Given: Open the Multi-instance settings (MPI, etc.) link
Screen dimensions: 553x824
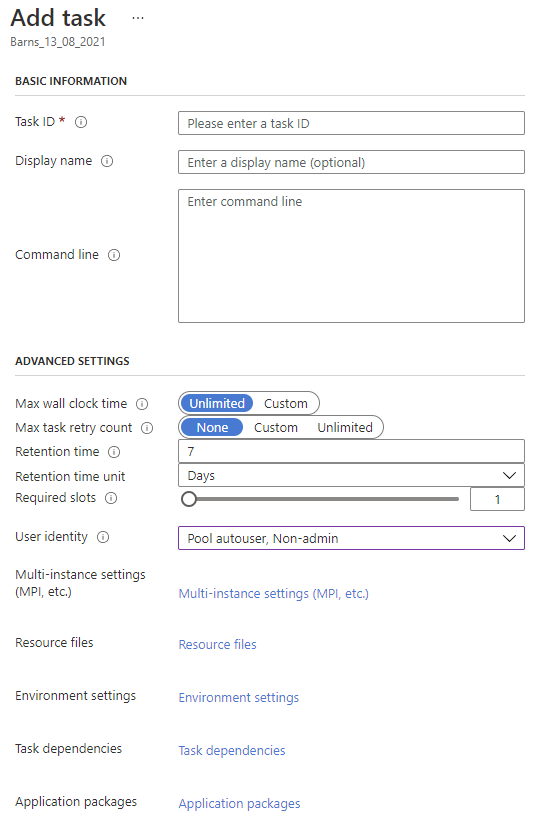Looking at the screenshot, I should tap(273, 594).
